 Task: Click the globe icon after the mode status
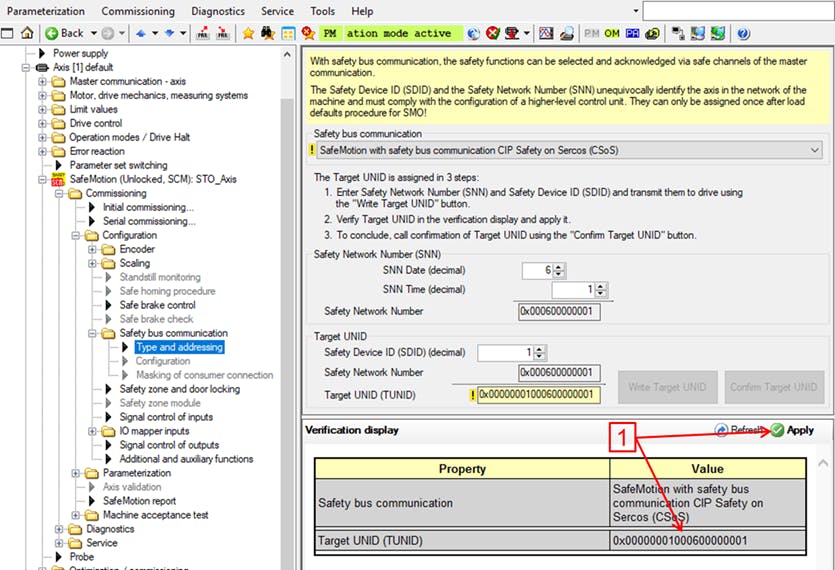pos(473,34)
